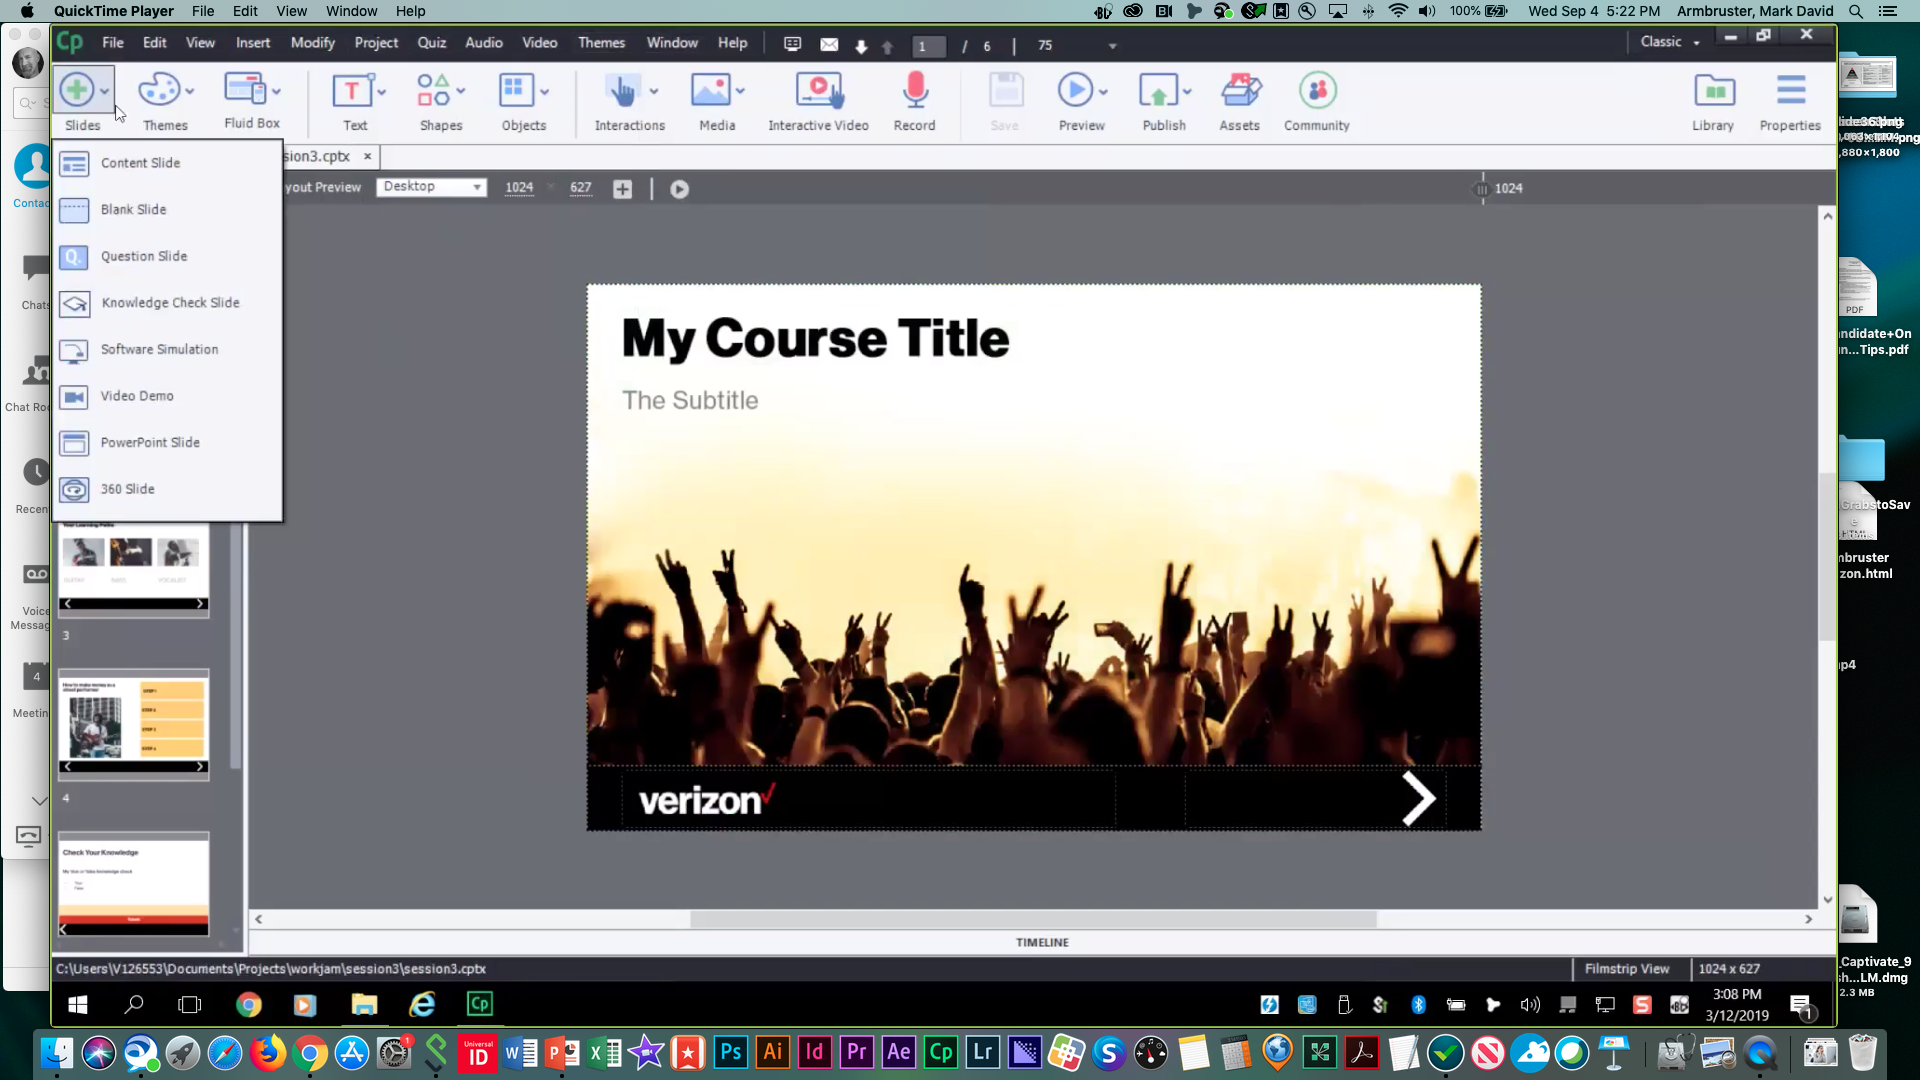The height and width of the screenshot is (1080, 1920).
Task: Play the layout preview
Action: [x=679, y=189]
